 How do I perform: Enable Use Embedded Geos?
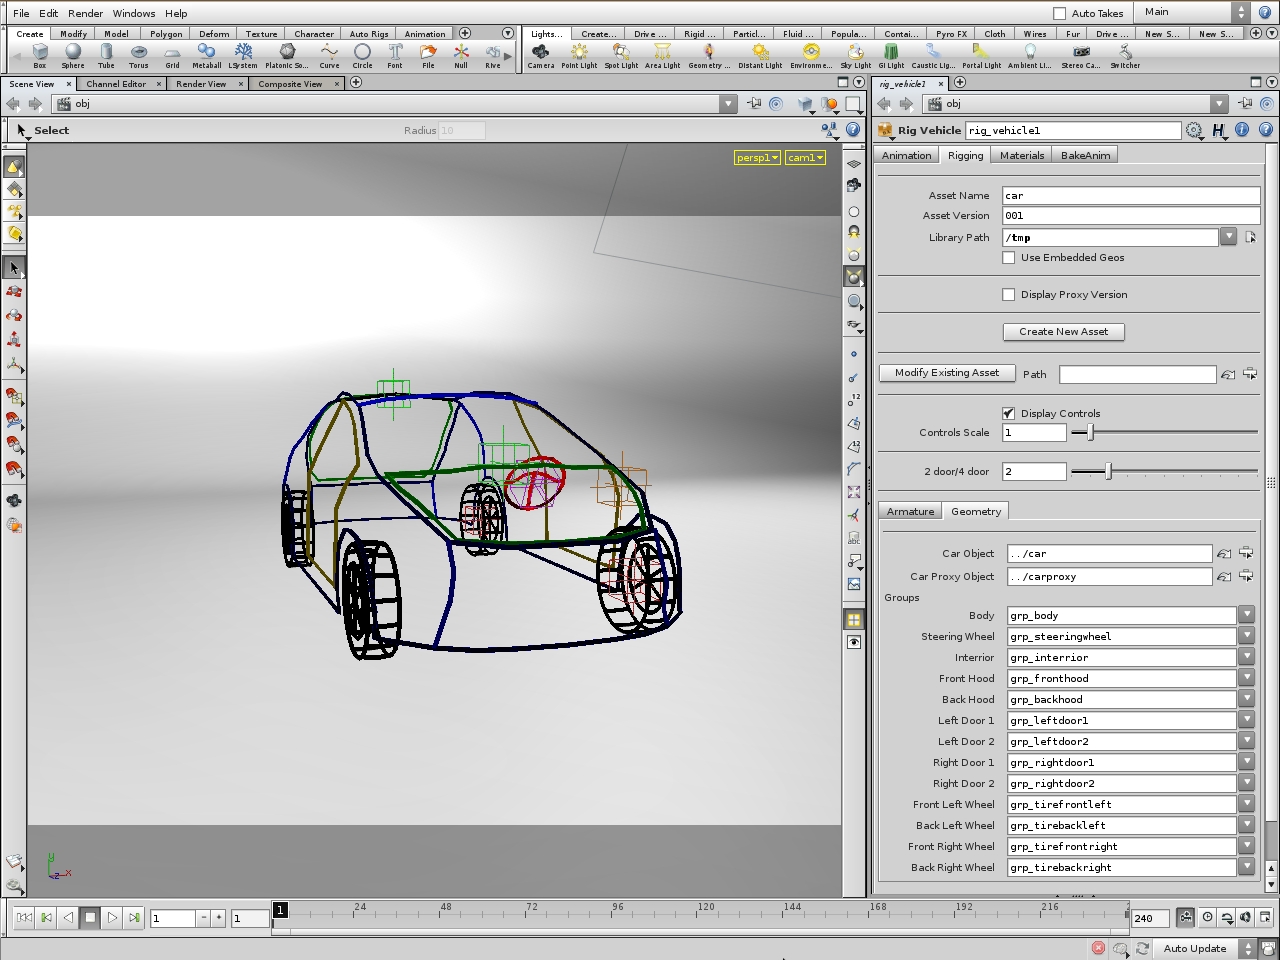[x=1009, y=257]
